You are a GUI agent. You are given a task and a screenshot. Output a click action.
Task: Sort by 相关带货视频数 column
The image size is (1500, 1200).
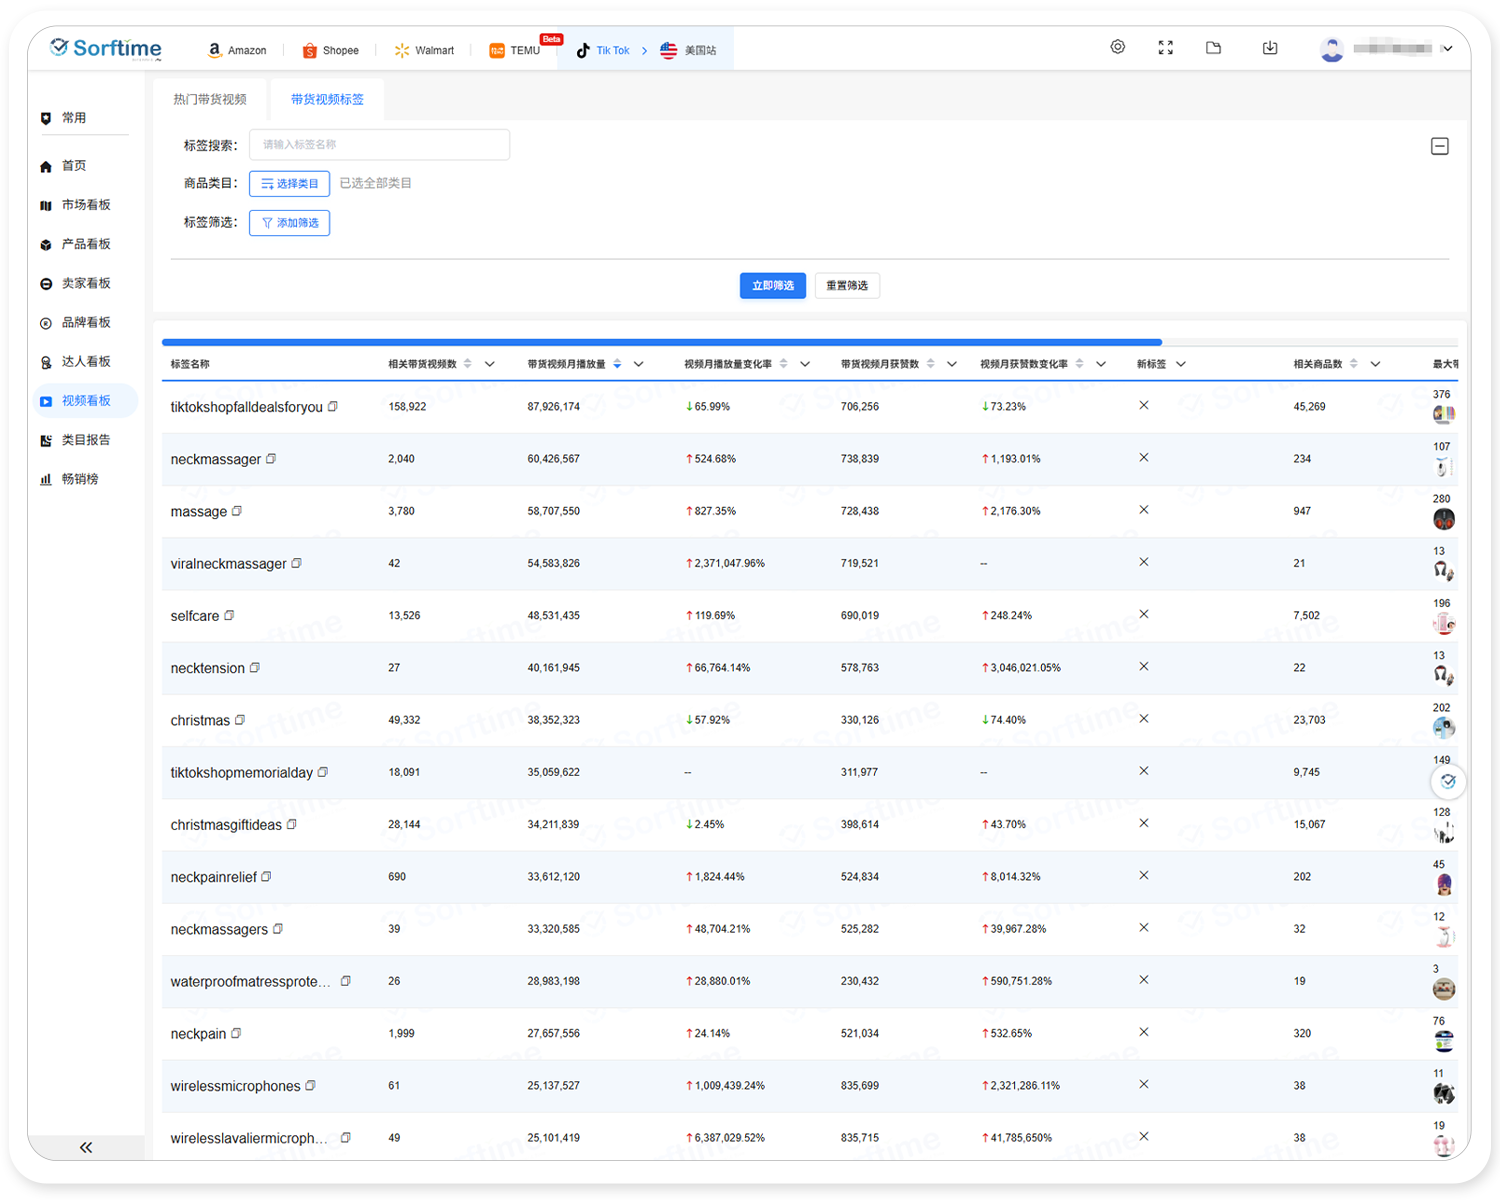click(x=467, y=364)
